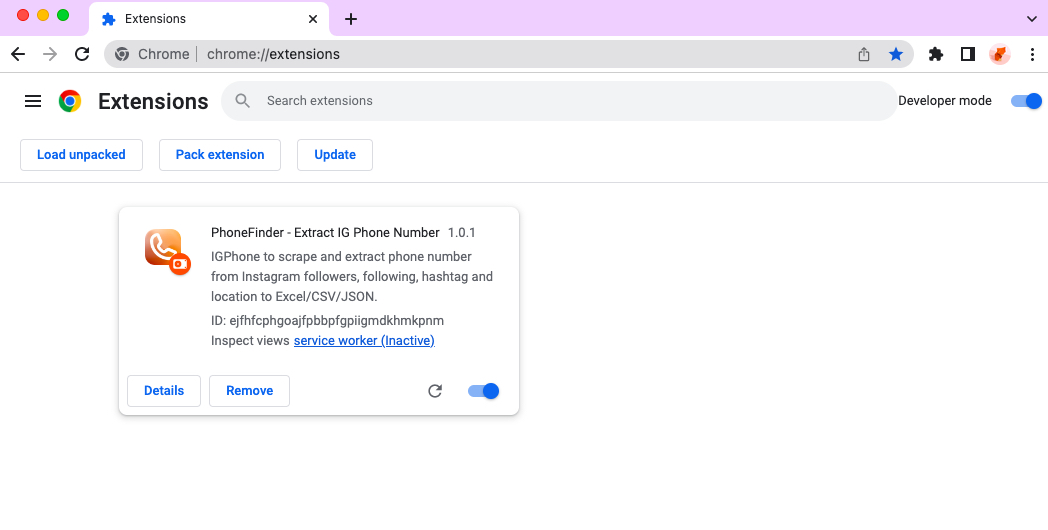
Task: Reload the current page
Action: coord(82,54)
